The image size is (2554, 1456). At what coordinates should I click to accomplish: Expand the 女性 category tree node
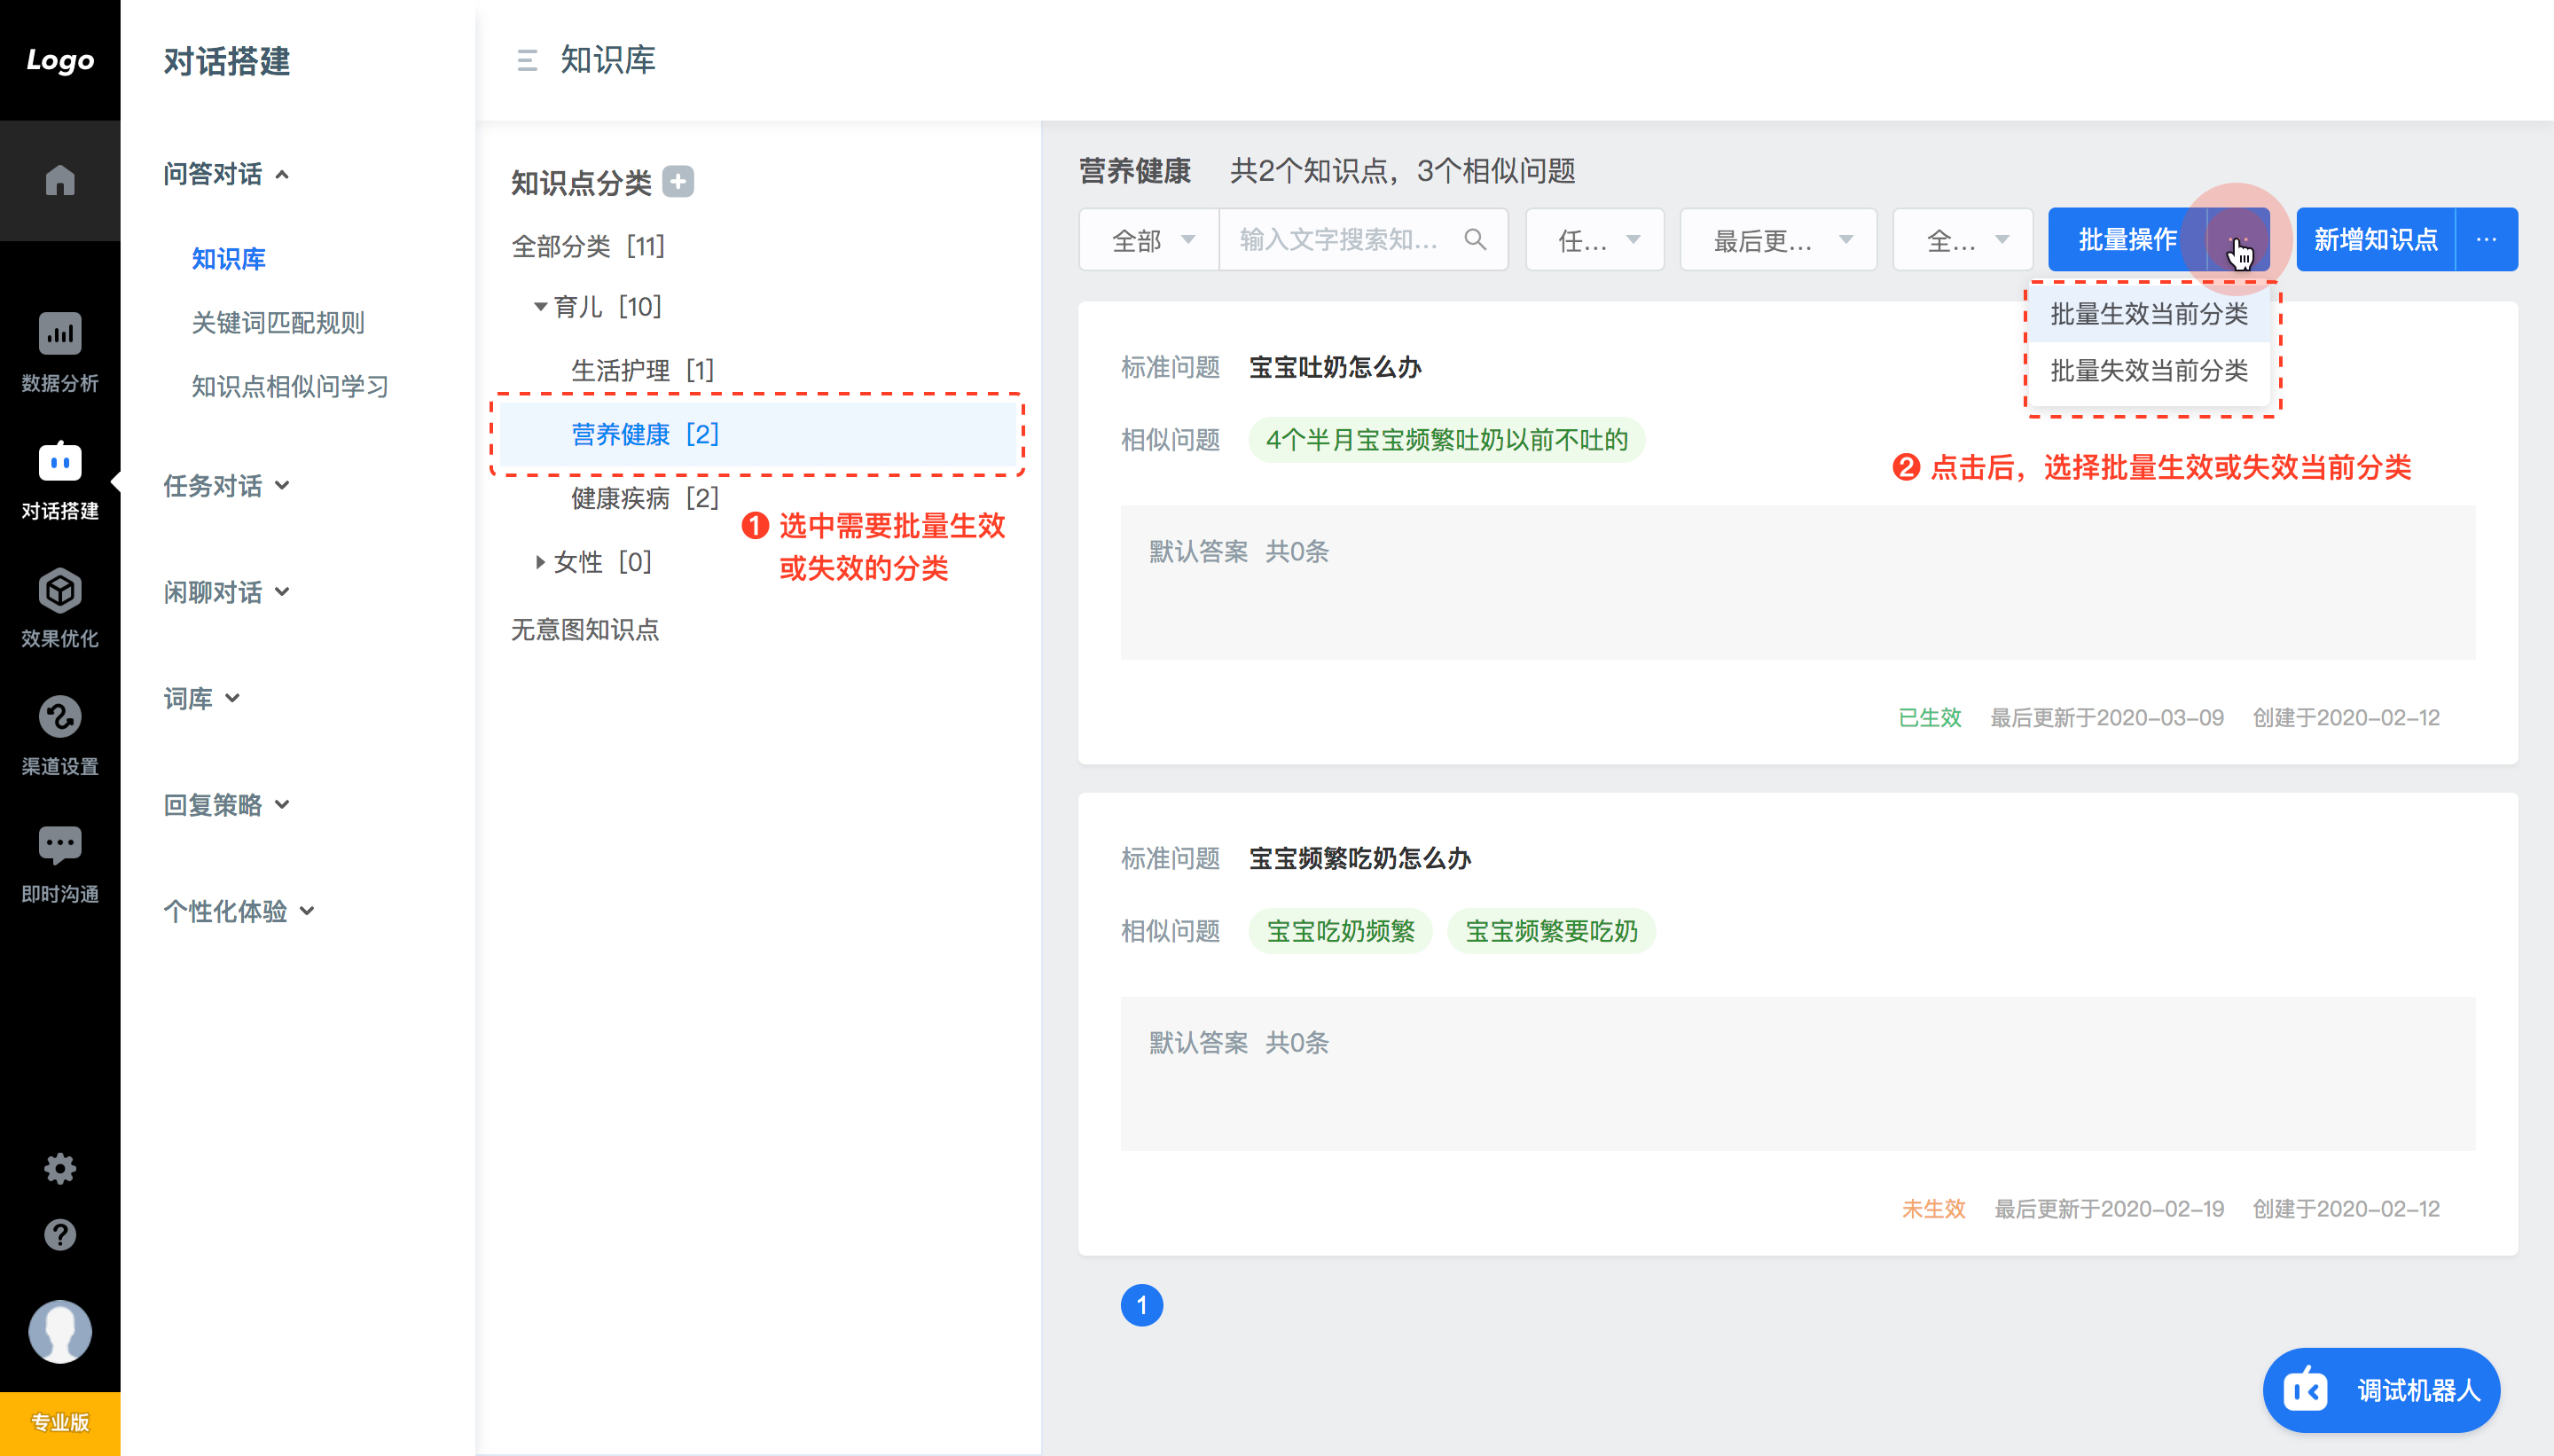[540, 562]
